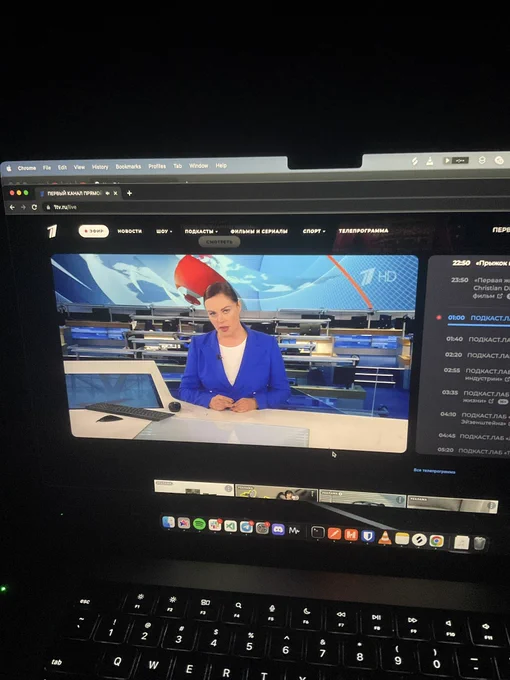Viewport: 510px width, 680px height.
Task: Open Google Chrome from the dock
Action: click(437, 541)
